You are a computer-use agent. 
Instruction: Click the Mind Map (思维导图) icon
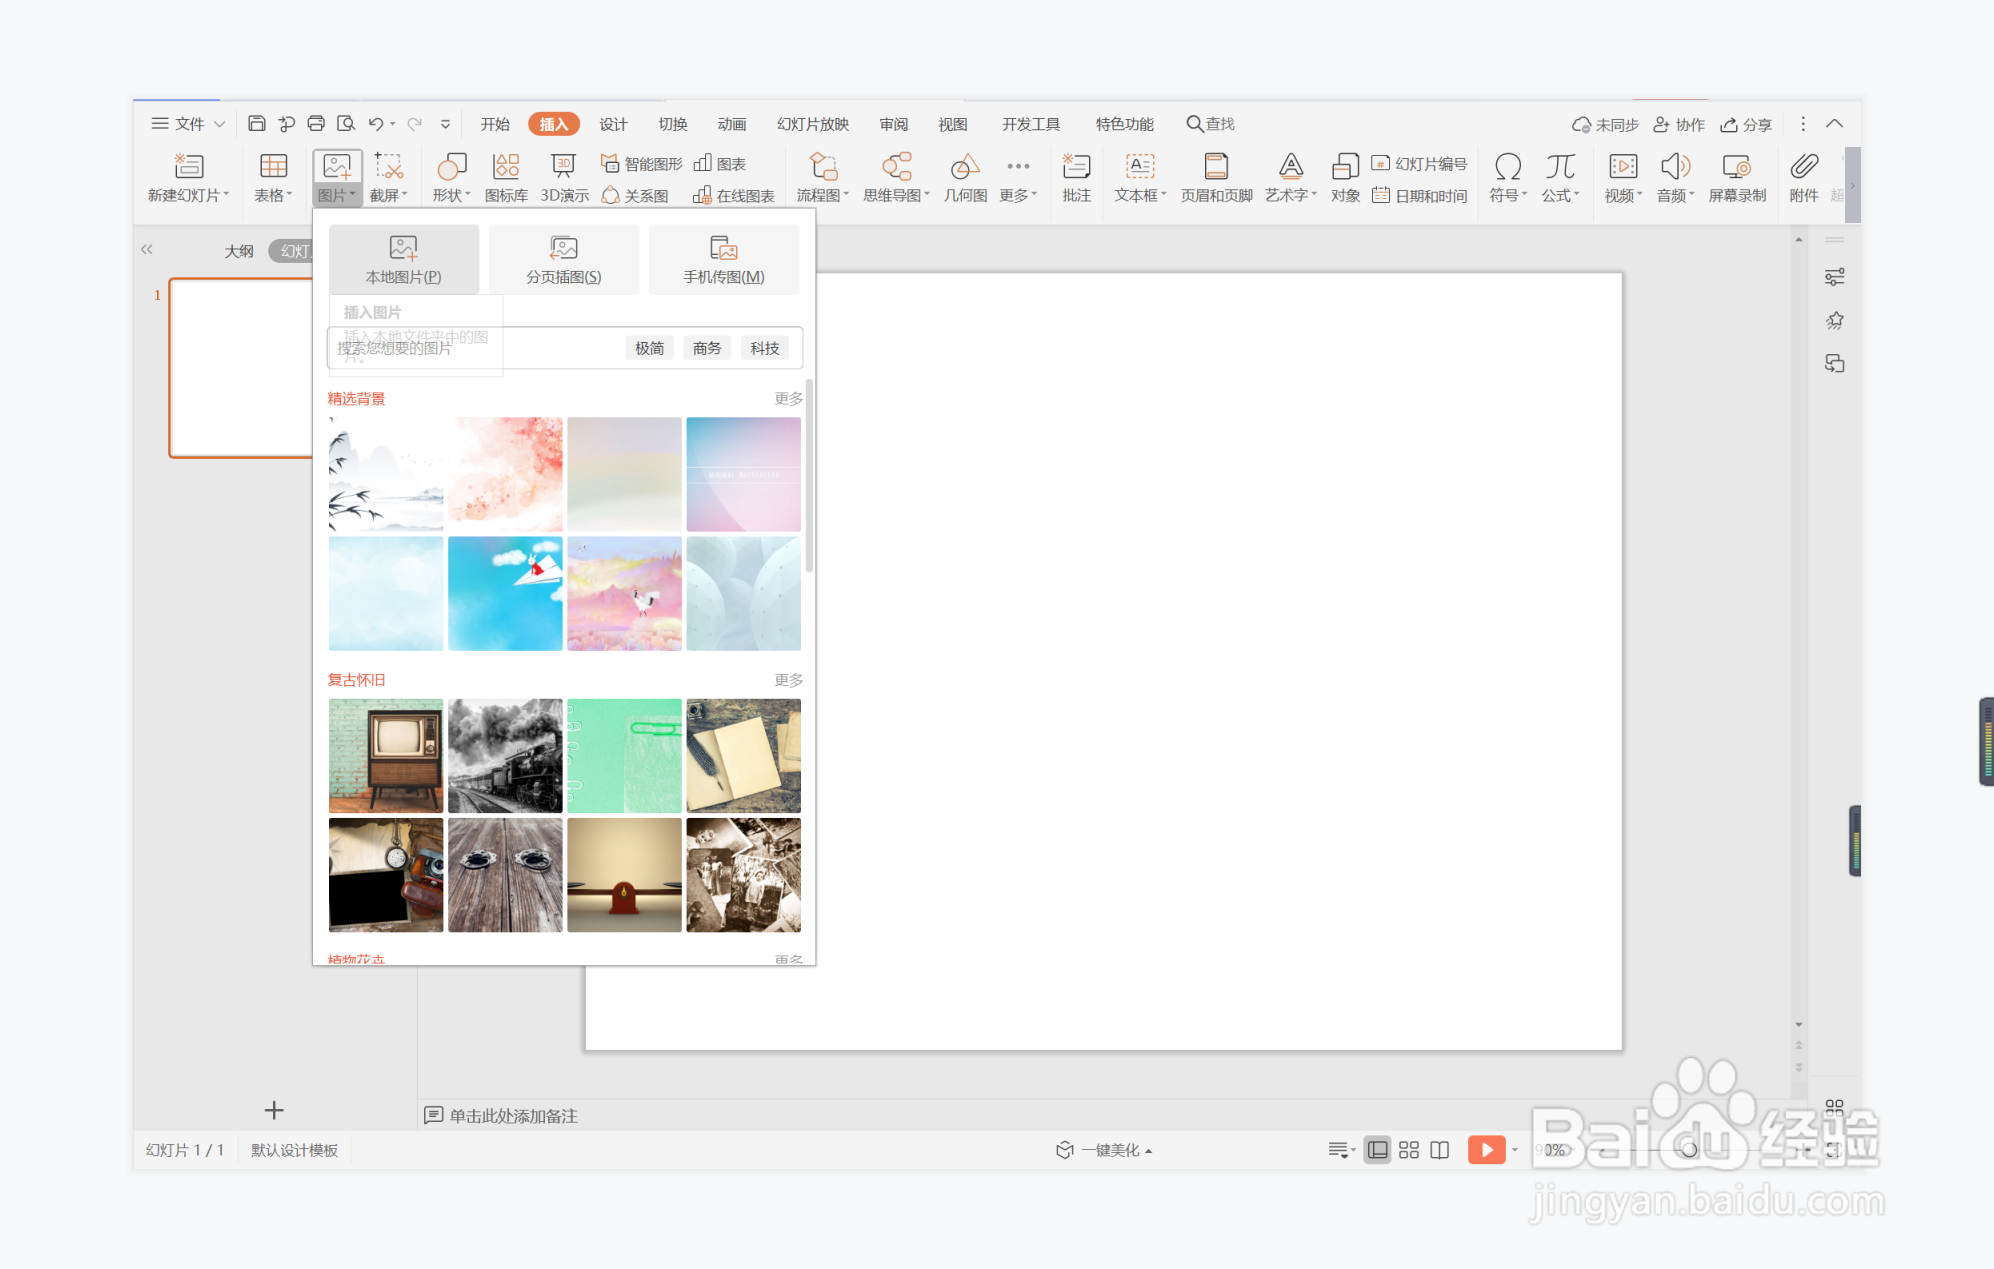coord(896,166)
